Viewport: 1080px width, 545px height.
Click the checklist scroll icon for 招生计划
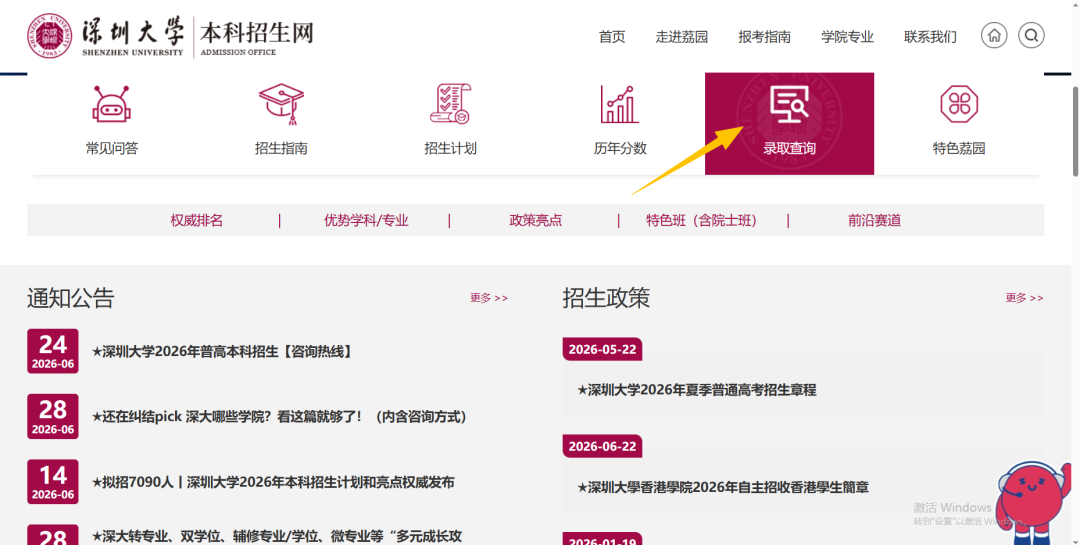tap(450, 104)
